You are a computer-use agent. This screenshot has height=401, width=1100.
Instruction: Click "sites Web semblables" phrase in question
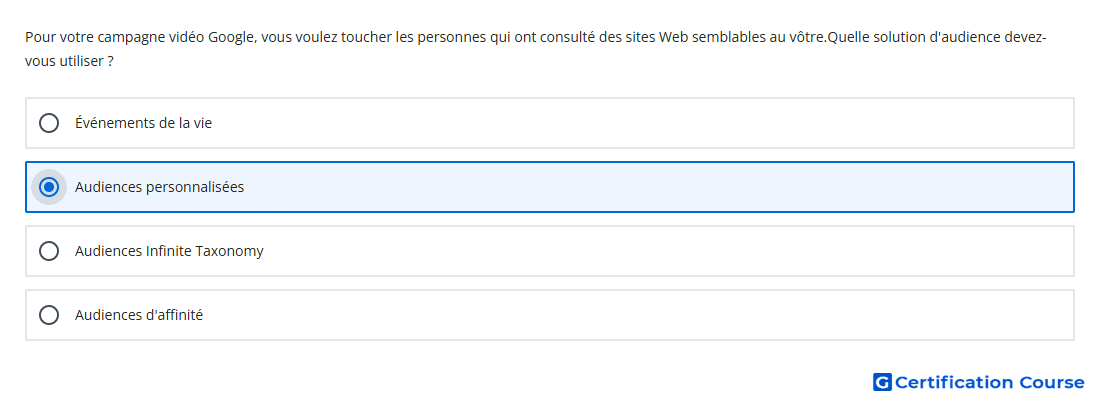pos(690,37)
